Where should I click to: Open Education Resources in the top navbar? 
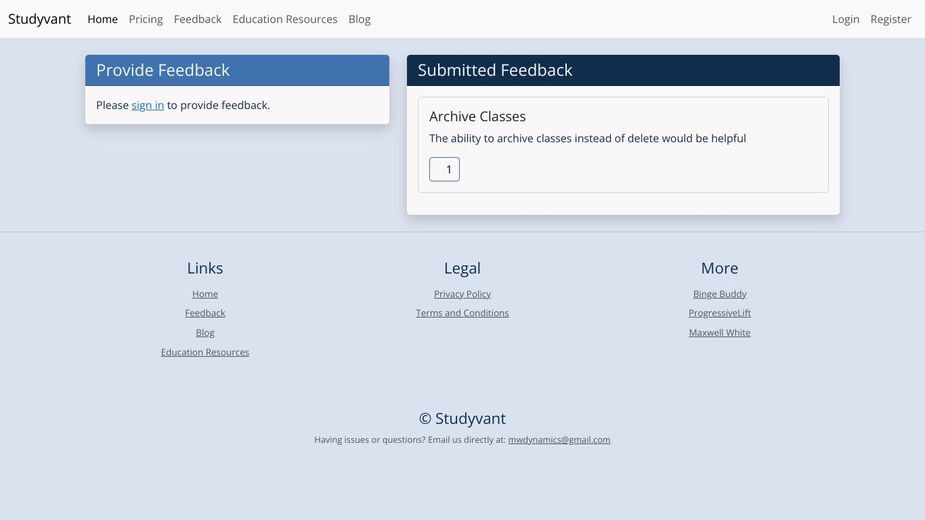(x=285, y=19)
